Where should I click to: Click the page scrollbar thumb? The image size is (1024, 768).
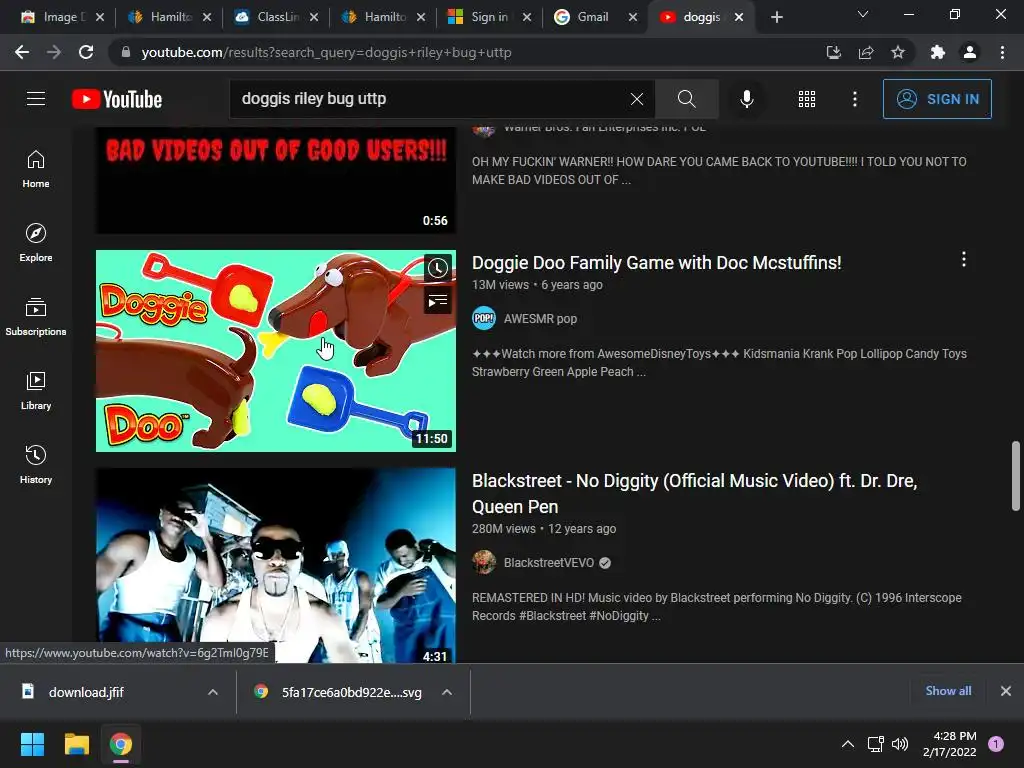click(x=1016, y=476)
